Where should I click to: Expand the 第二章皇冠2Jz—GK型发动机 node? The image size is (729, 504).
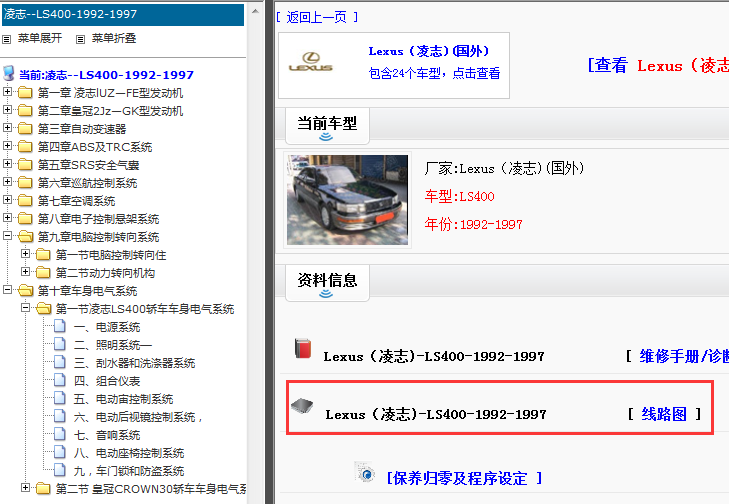pos(7,110)
